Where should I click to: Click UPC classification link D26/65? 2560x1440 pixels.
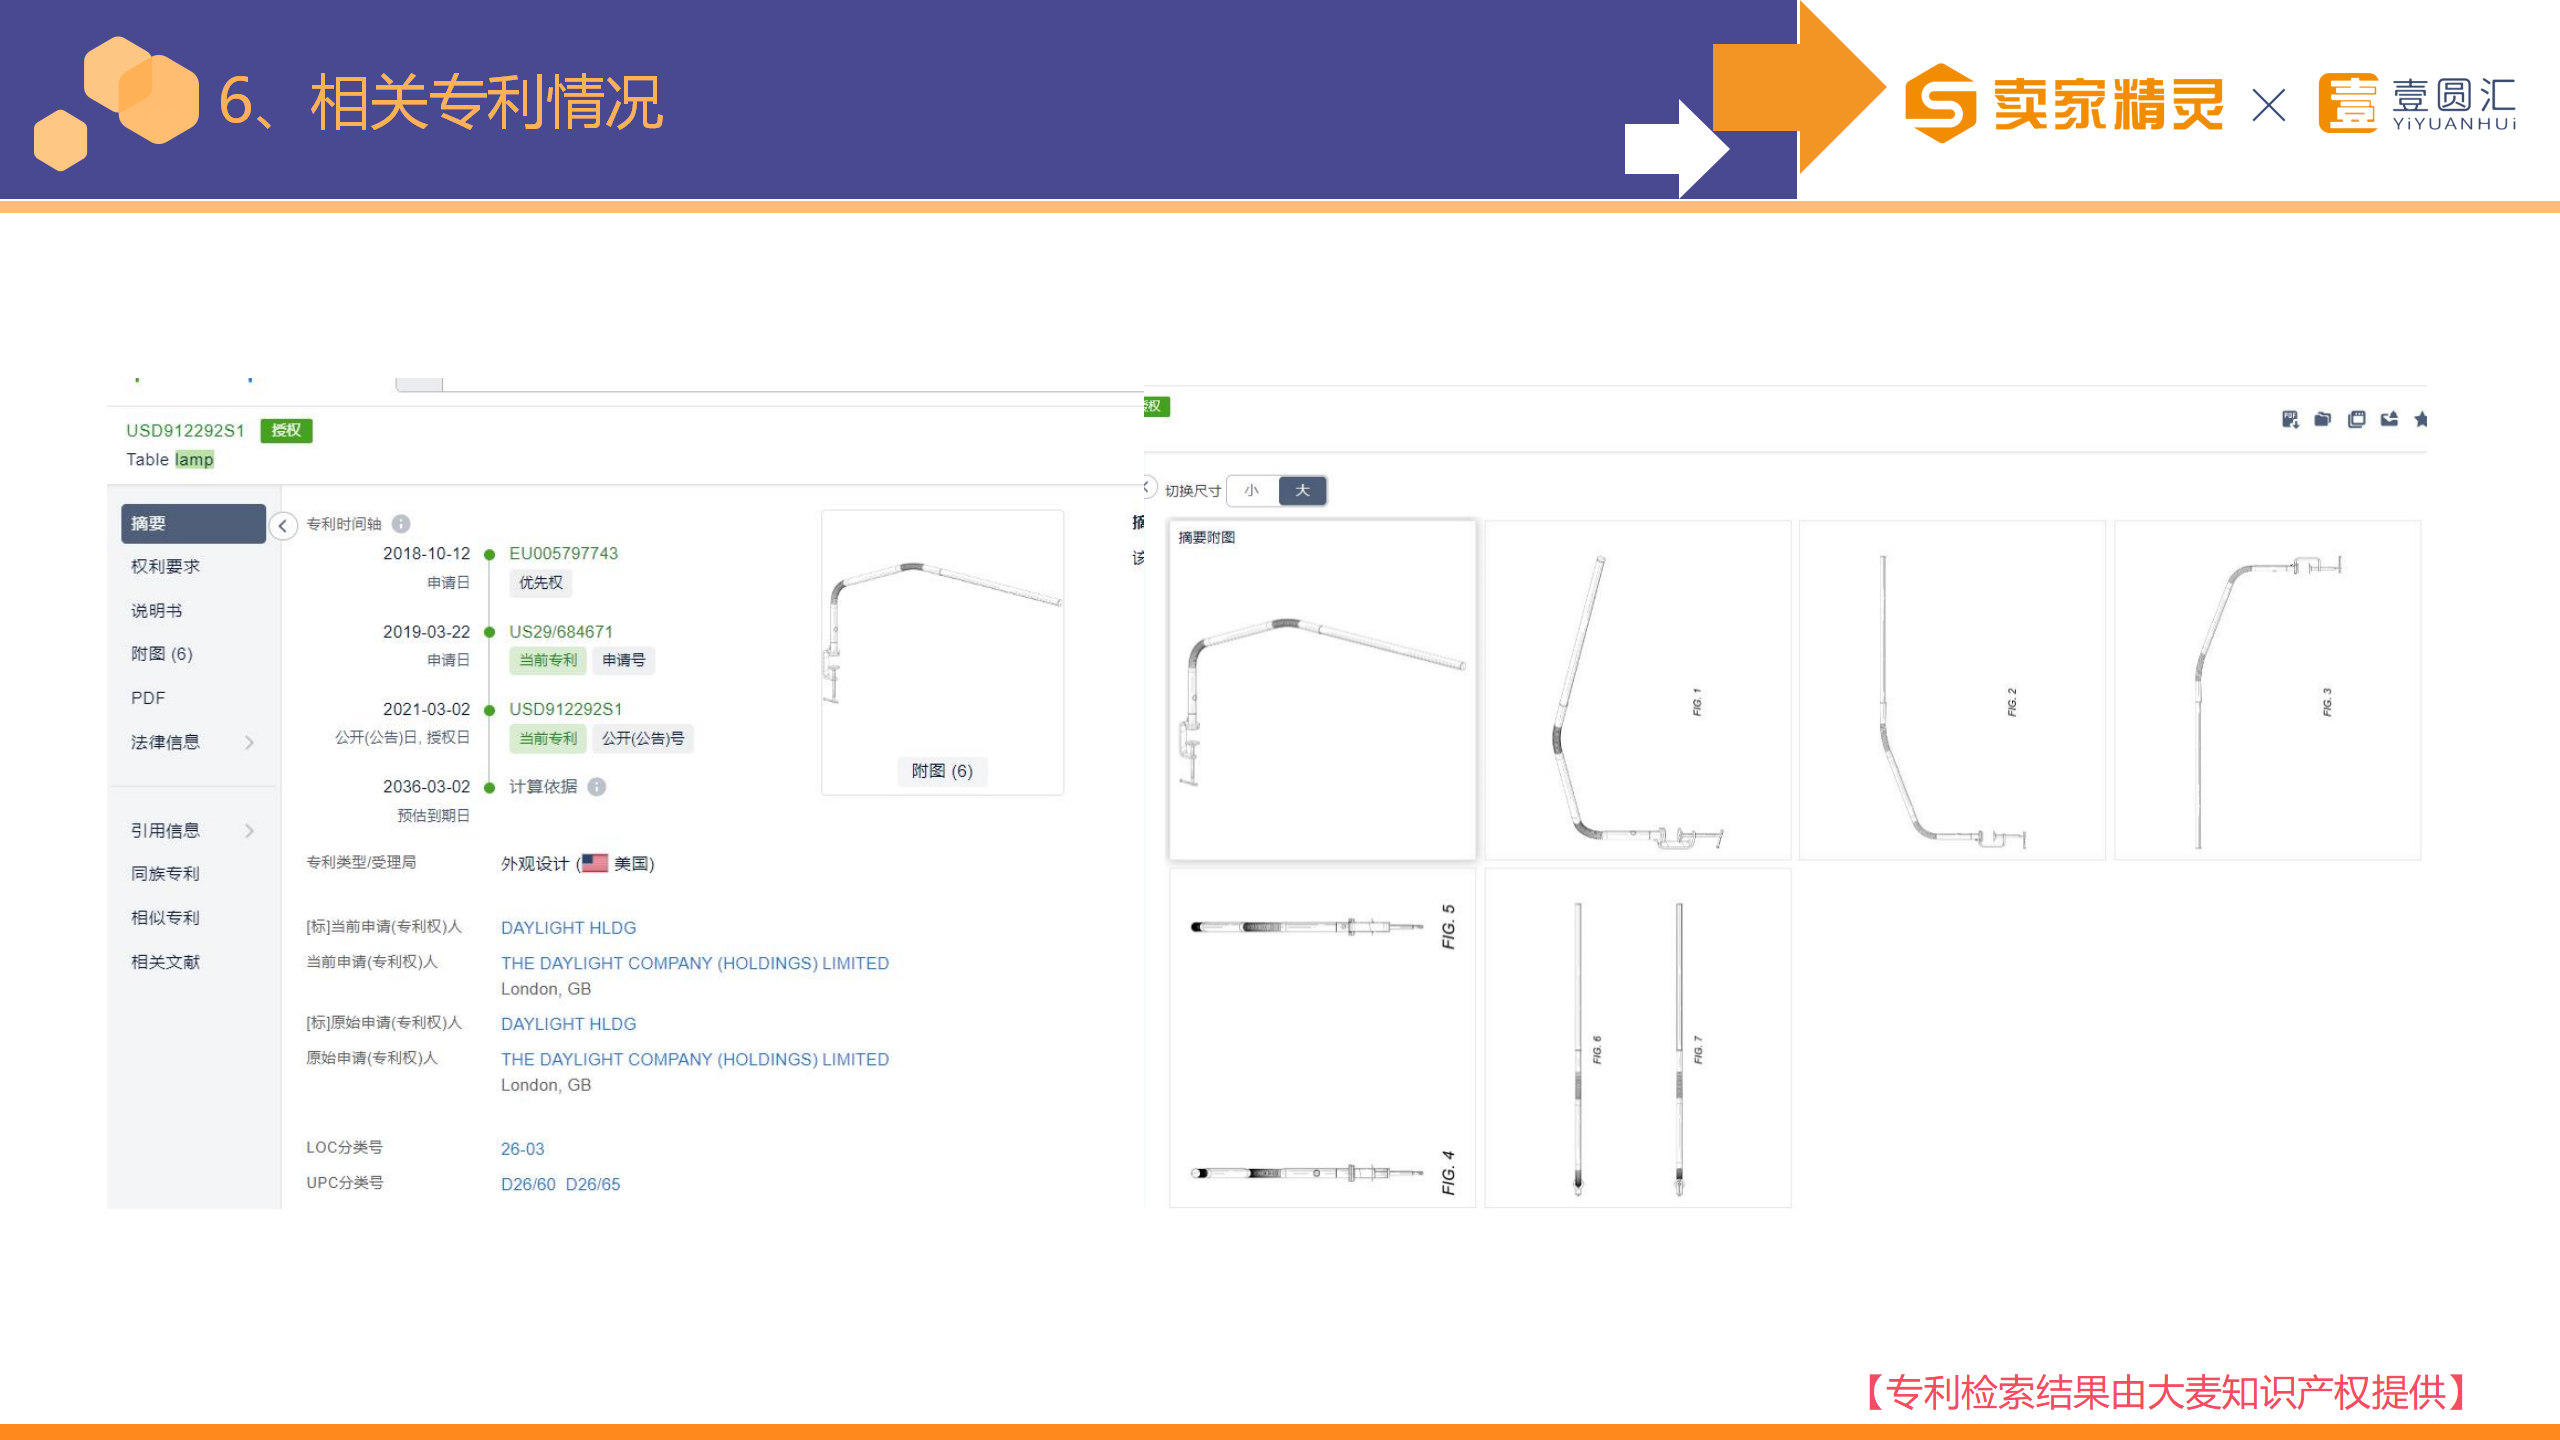coord(593,1184)
